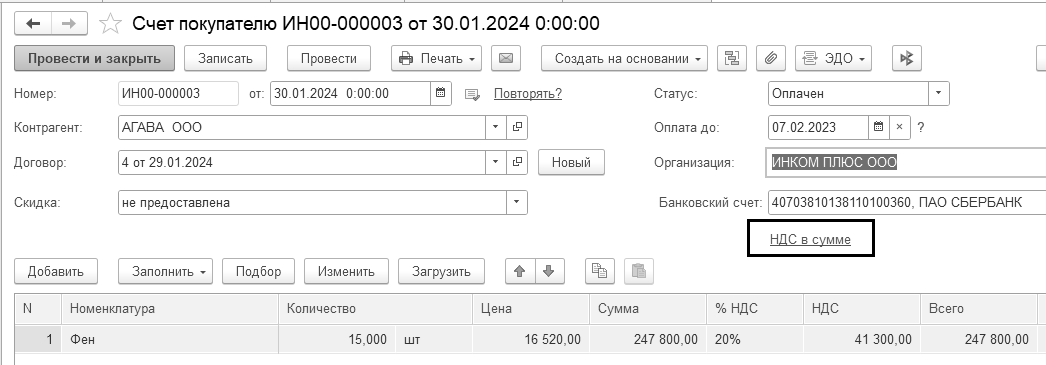Image resolution: width=1046 pixels, height=365 pixels.
Task: Click the Изменить button
Action: (346, 272)
